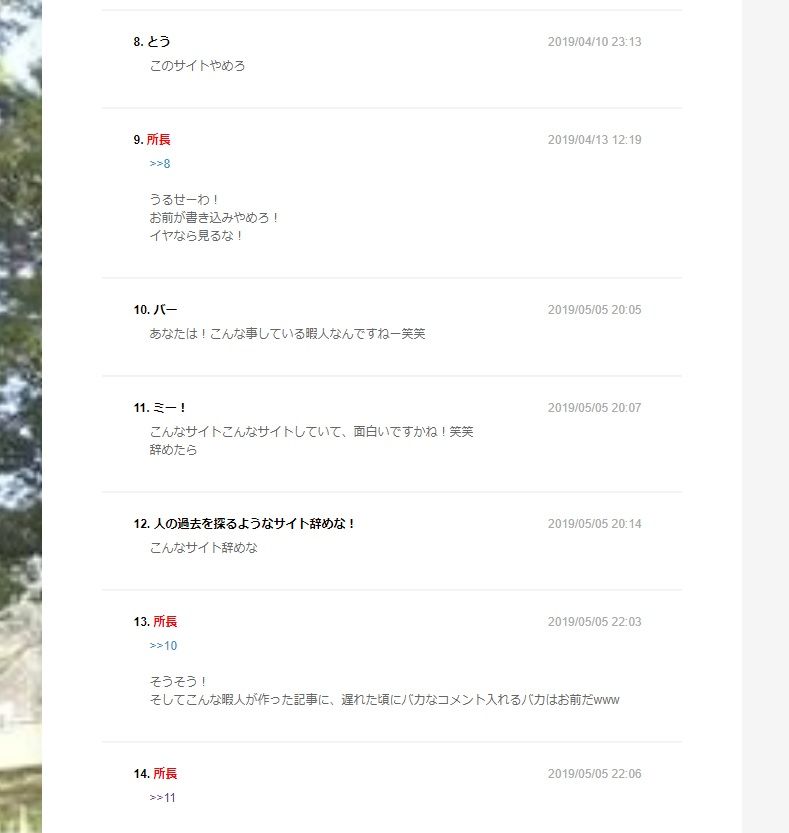789x833 pixels.
Task: Click the >>11 reply reference
Action: [163, 797]
